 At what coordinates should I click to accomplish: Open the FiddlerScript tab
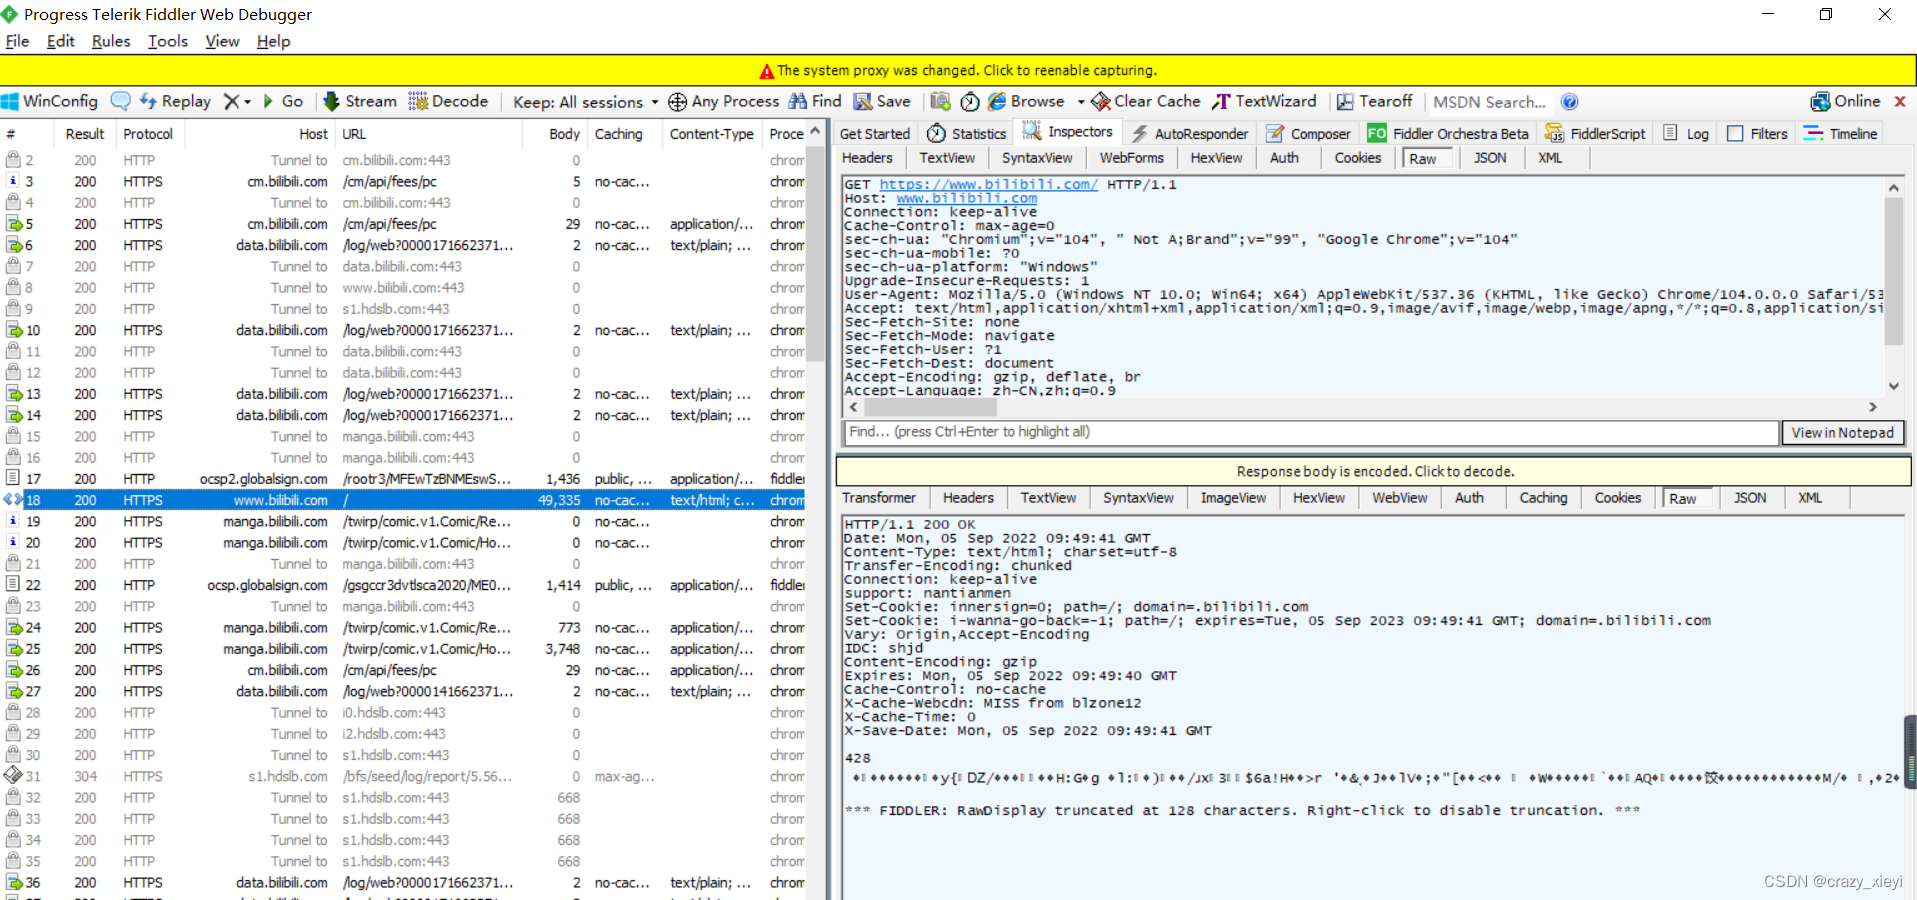1596,133
